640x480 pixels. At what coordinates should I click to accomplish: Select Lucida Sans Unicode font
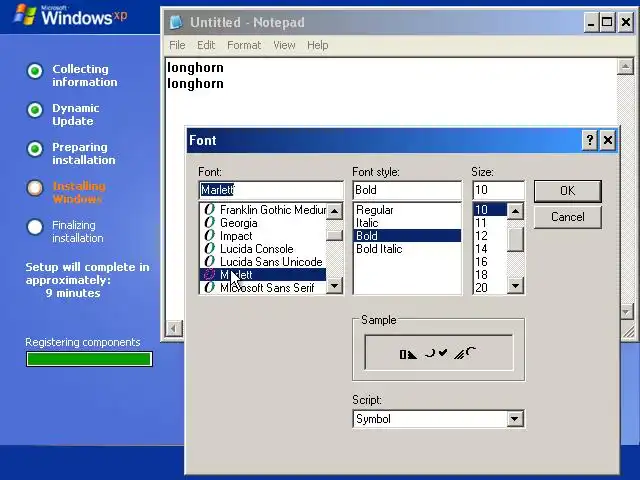coord(263,262)
